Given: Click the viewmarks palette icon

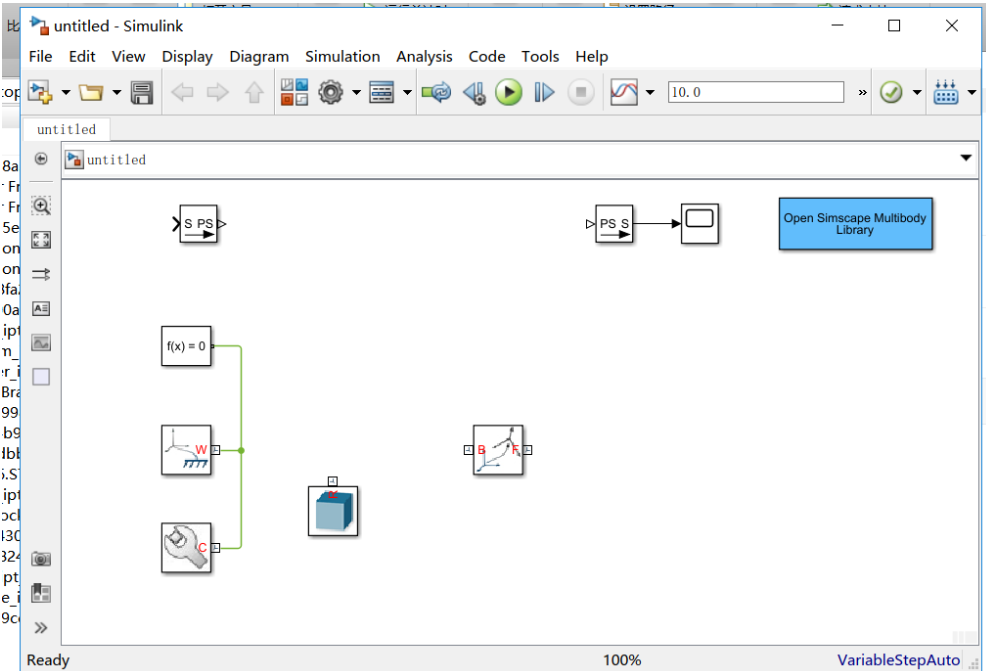Looking at the screenshot, I should pyautogui.click(x=41, y=593).
